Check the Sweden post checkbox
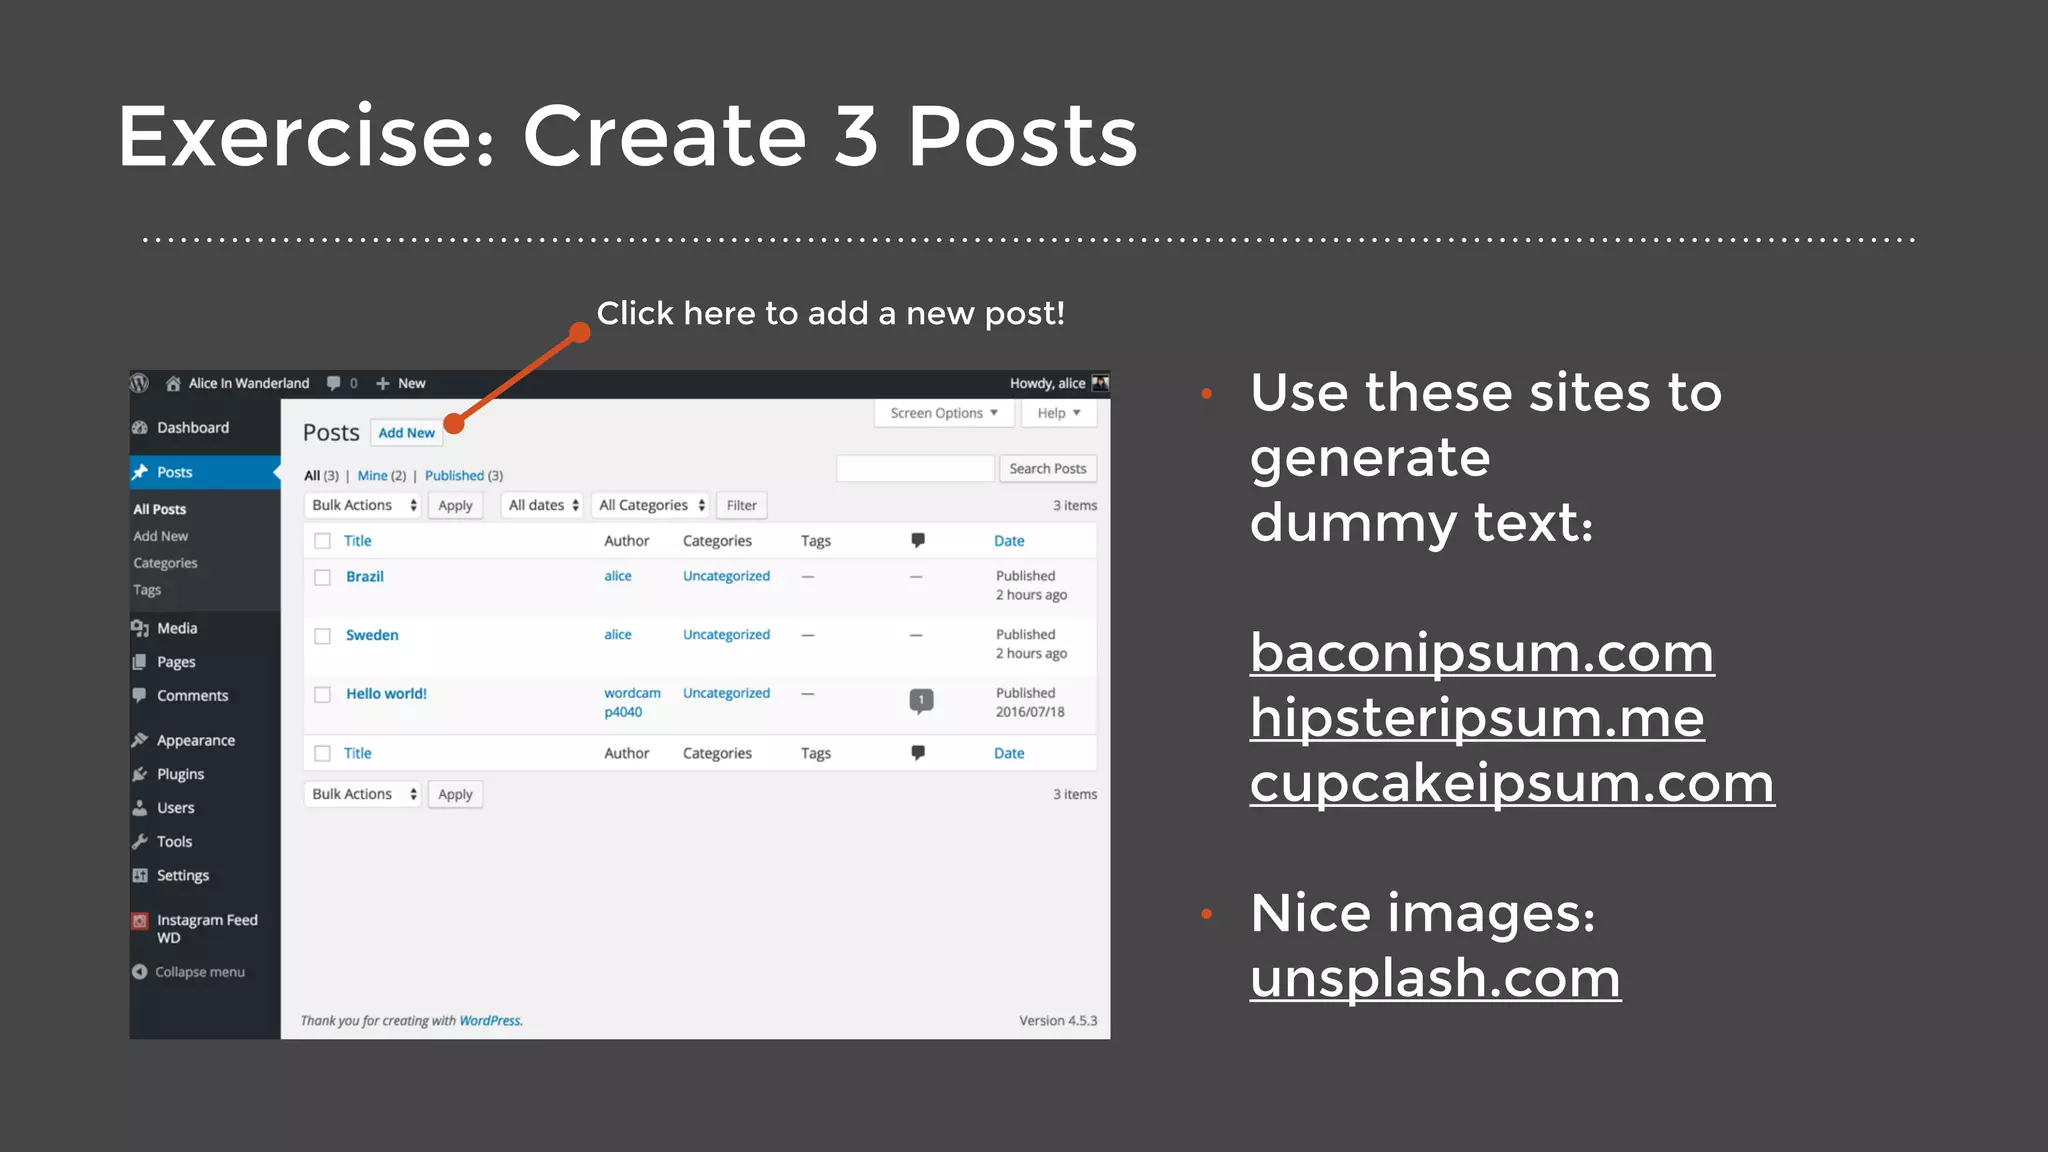The image size is (2048, 1152). [322, 636]
